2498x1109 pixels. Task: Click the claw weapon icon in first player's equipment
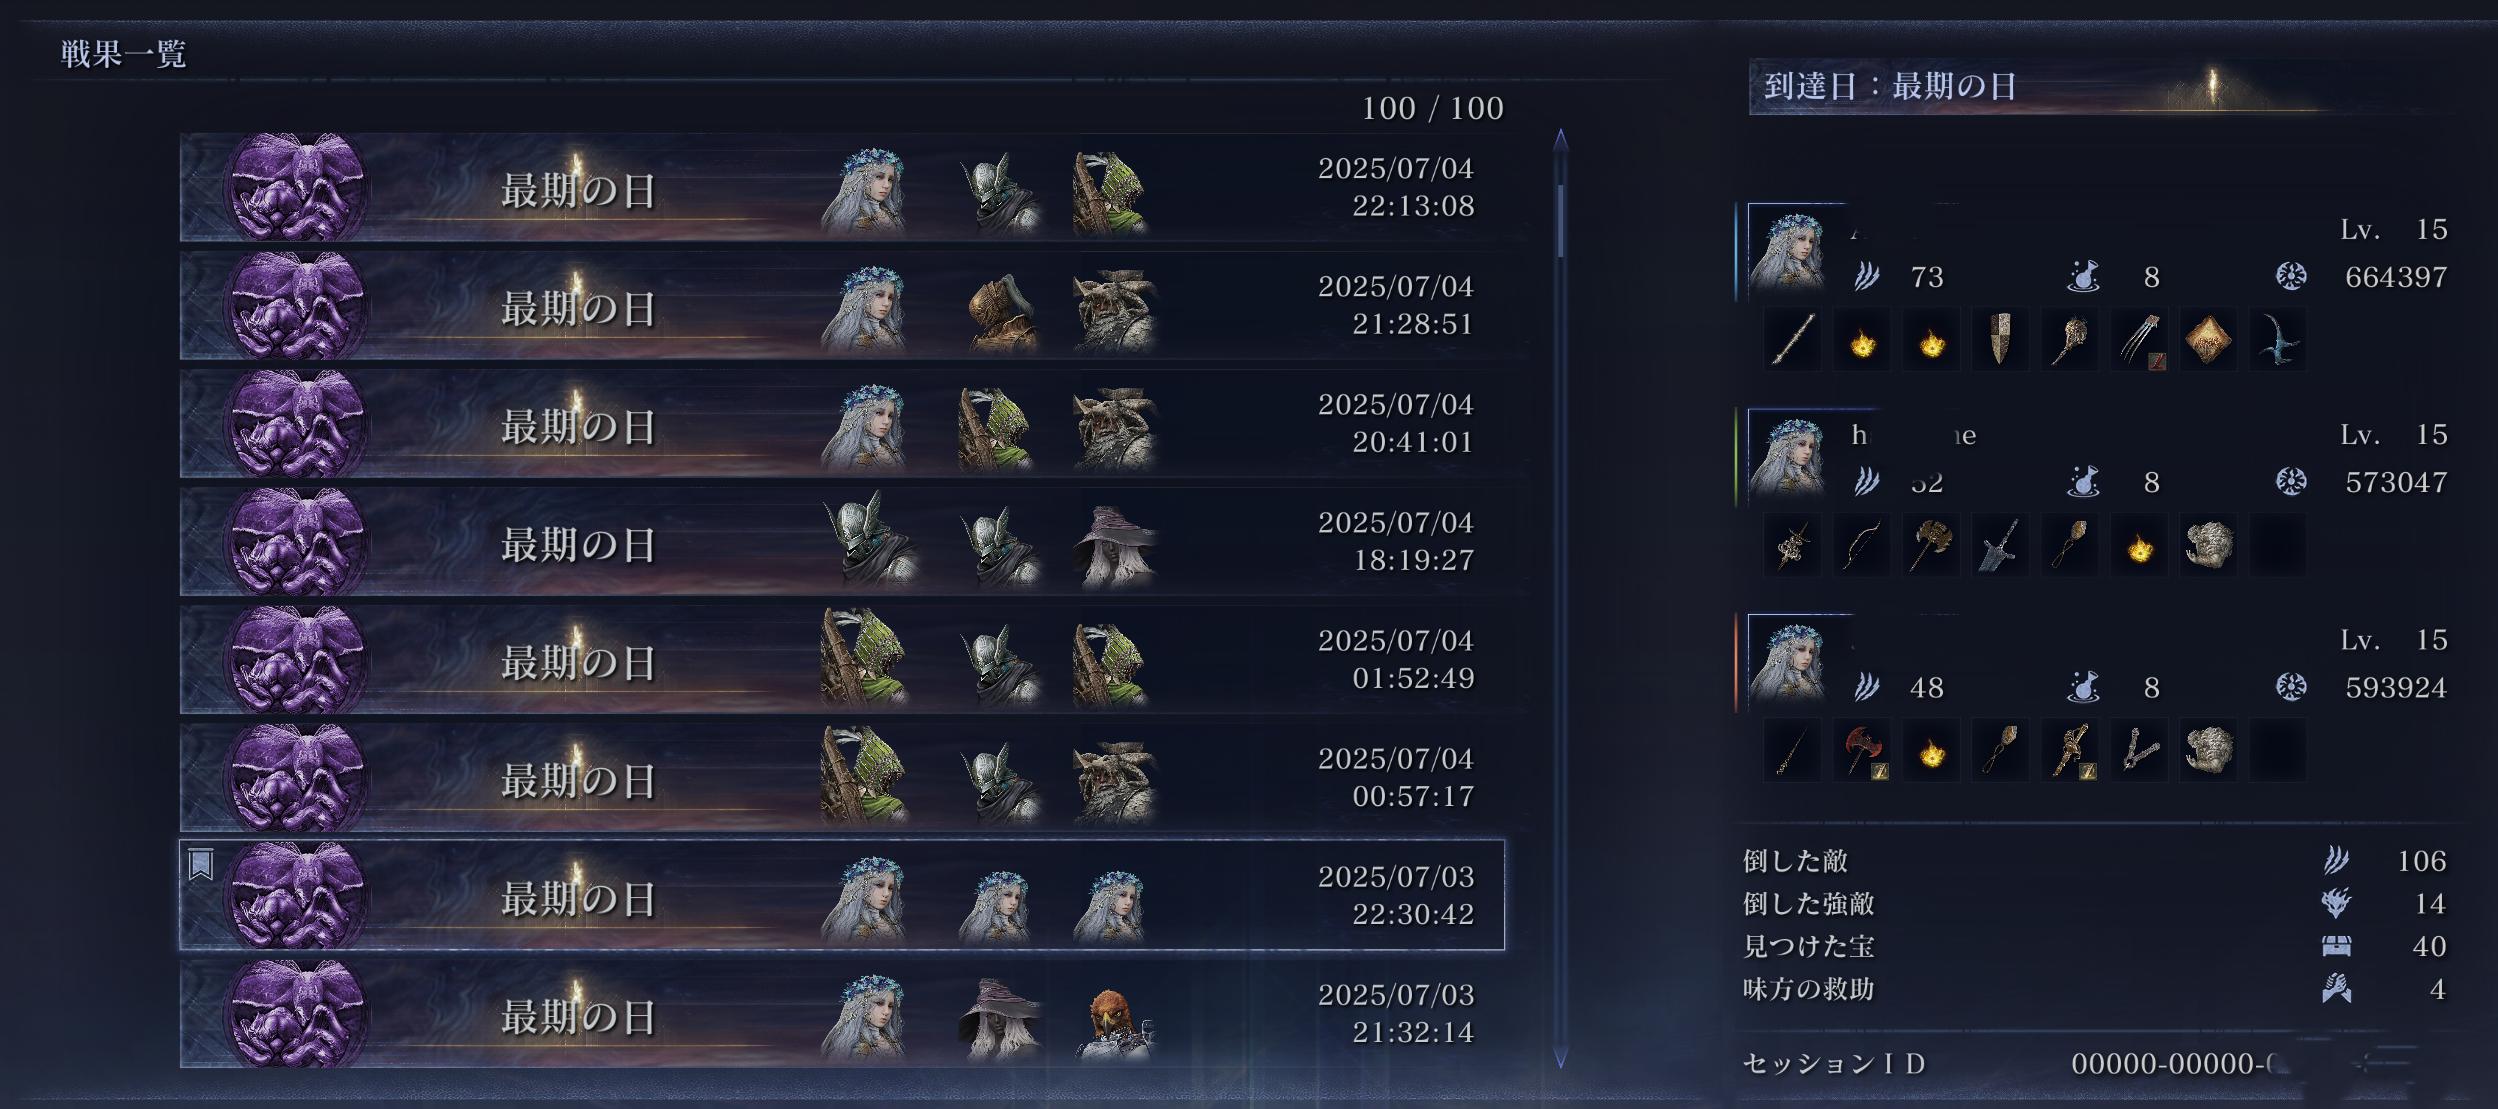[x=2139, y=340]
